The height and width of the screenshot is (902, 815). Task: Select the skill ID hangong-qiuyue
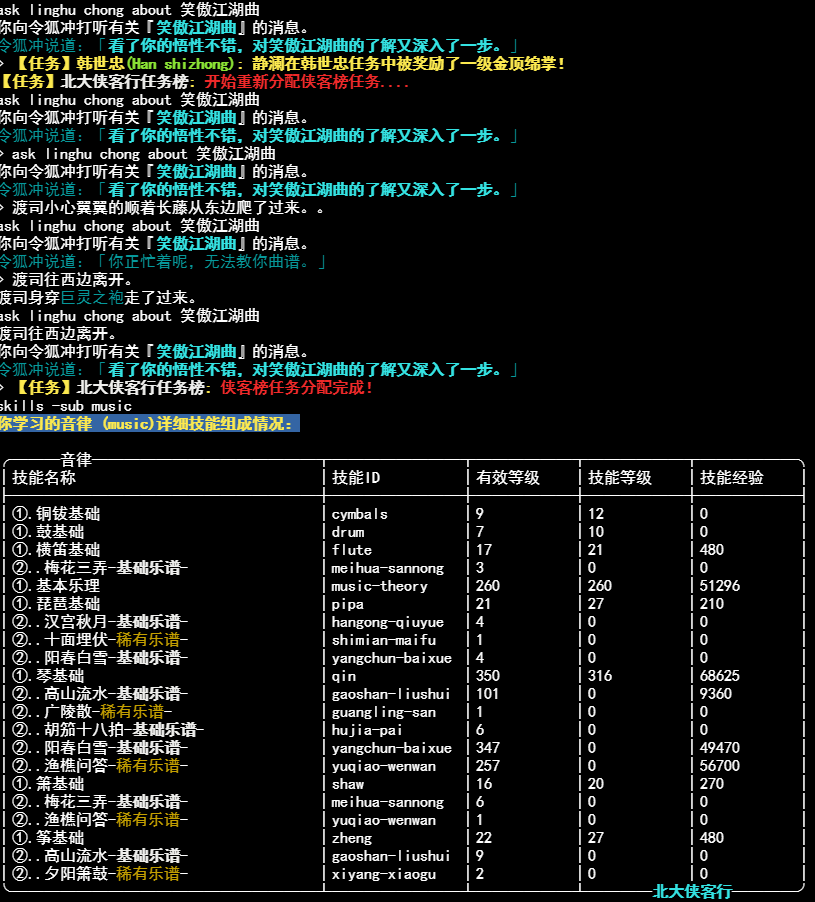coord(388,622)
